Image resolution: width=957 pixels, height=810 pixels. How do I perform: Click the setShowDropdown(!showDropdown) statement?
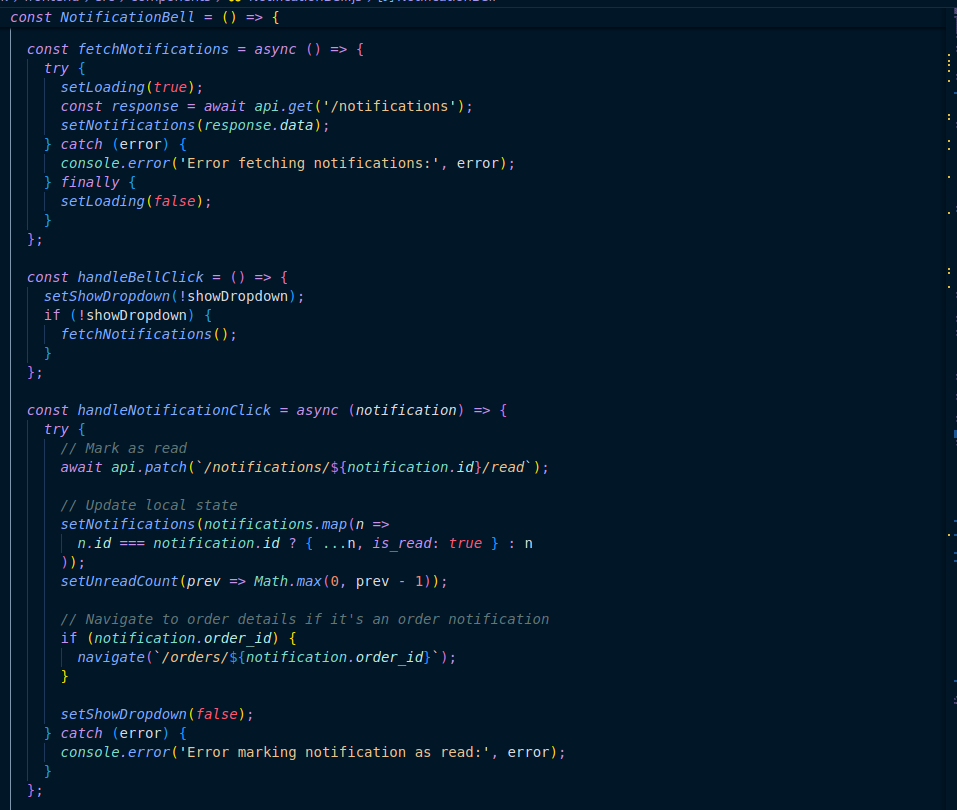173,296
